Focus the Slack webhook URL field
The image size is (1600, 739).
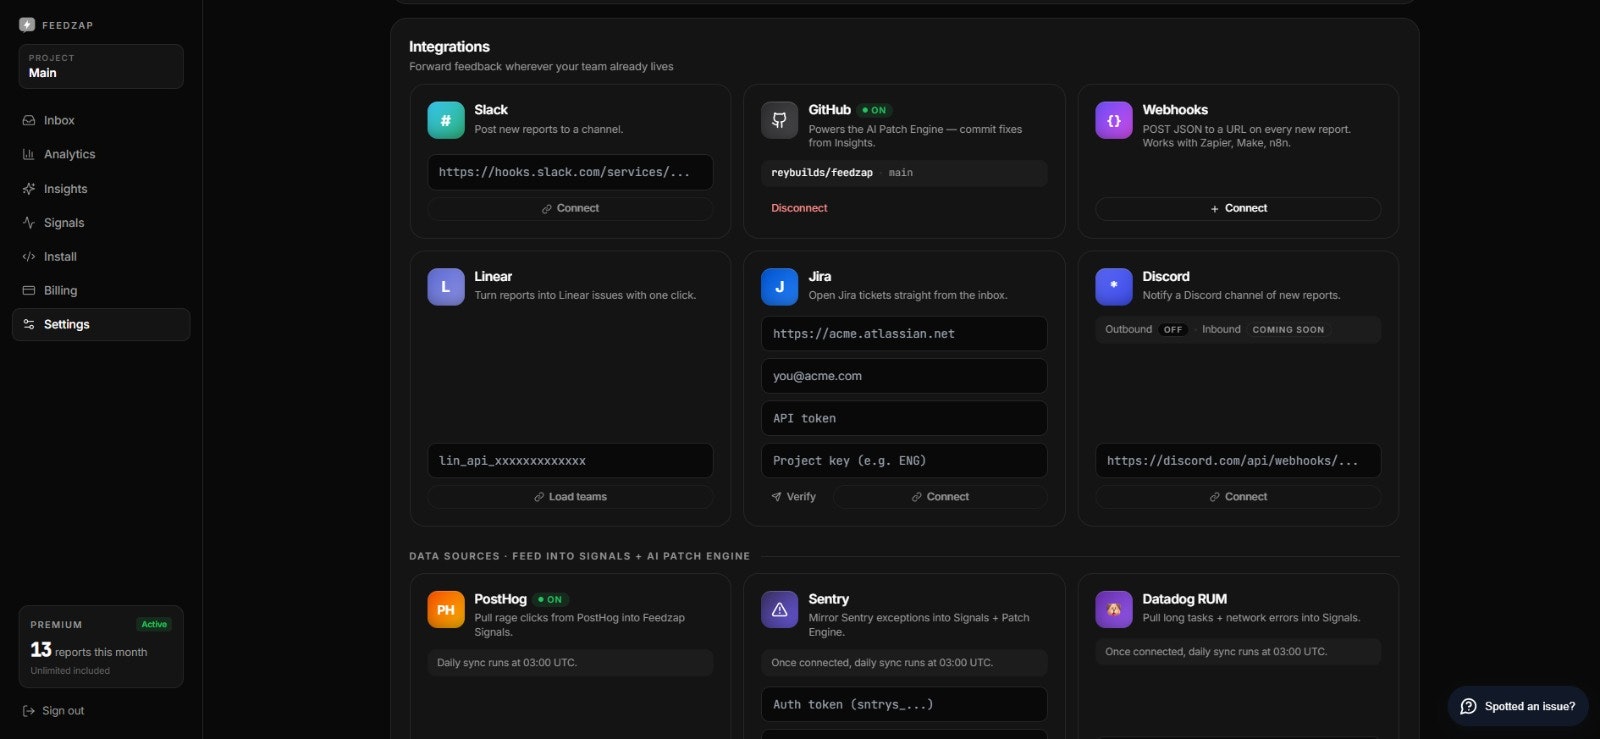tap(570, 172)
